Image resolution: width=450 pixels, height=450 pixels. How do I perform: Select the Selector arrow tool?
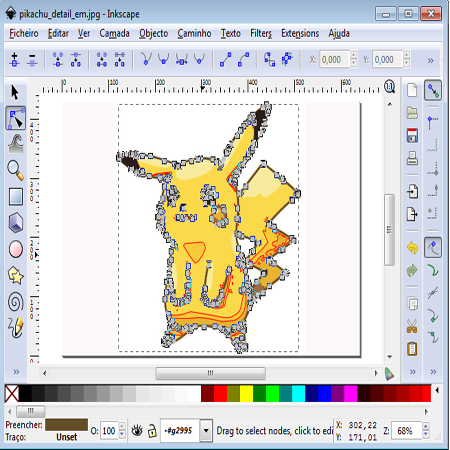pyautogui.click(x=15, y=92)
